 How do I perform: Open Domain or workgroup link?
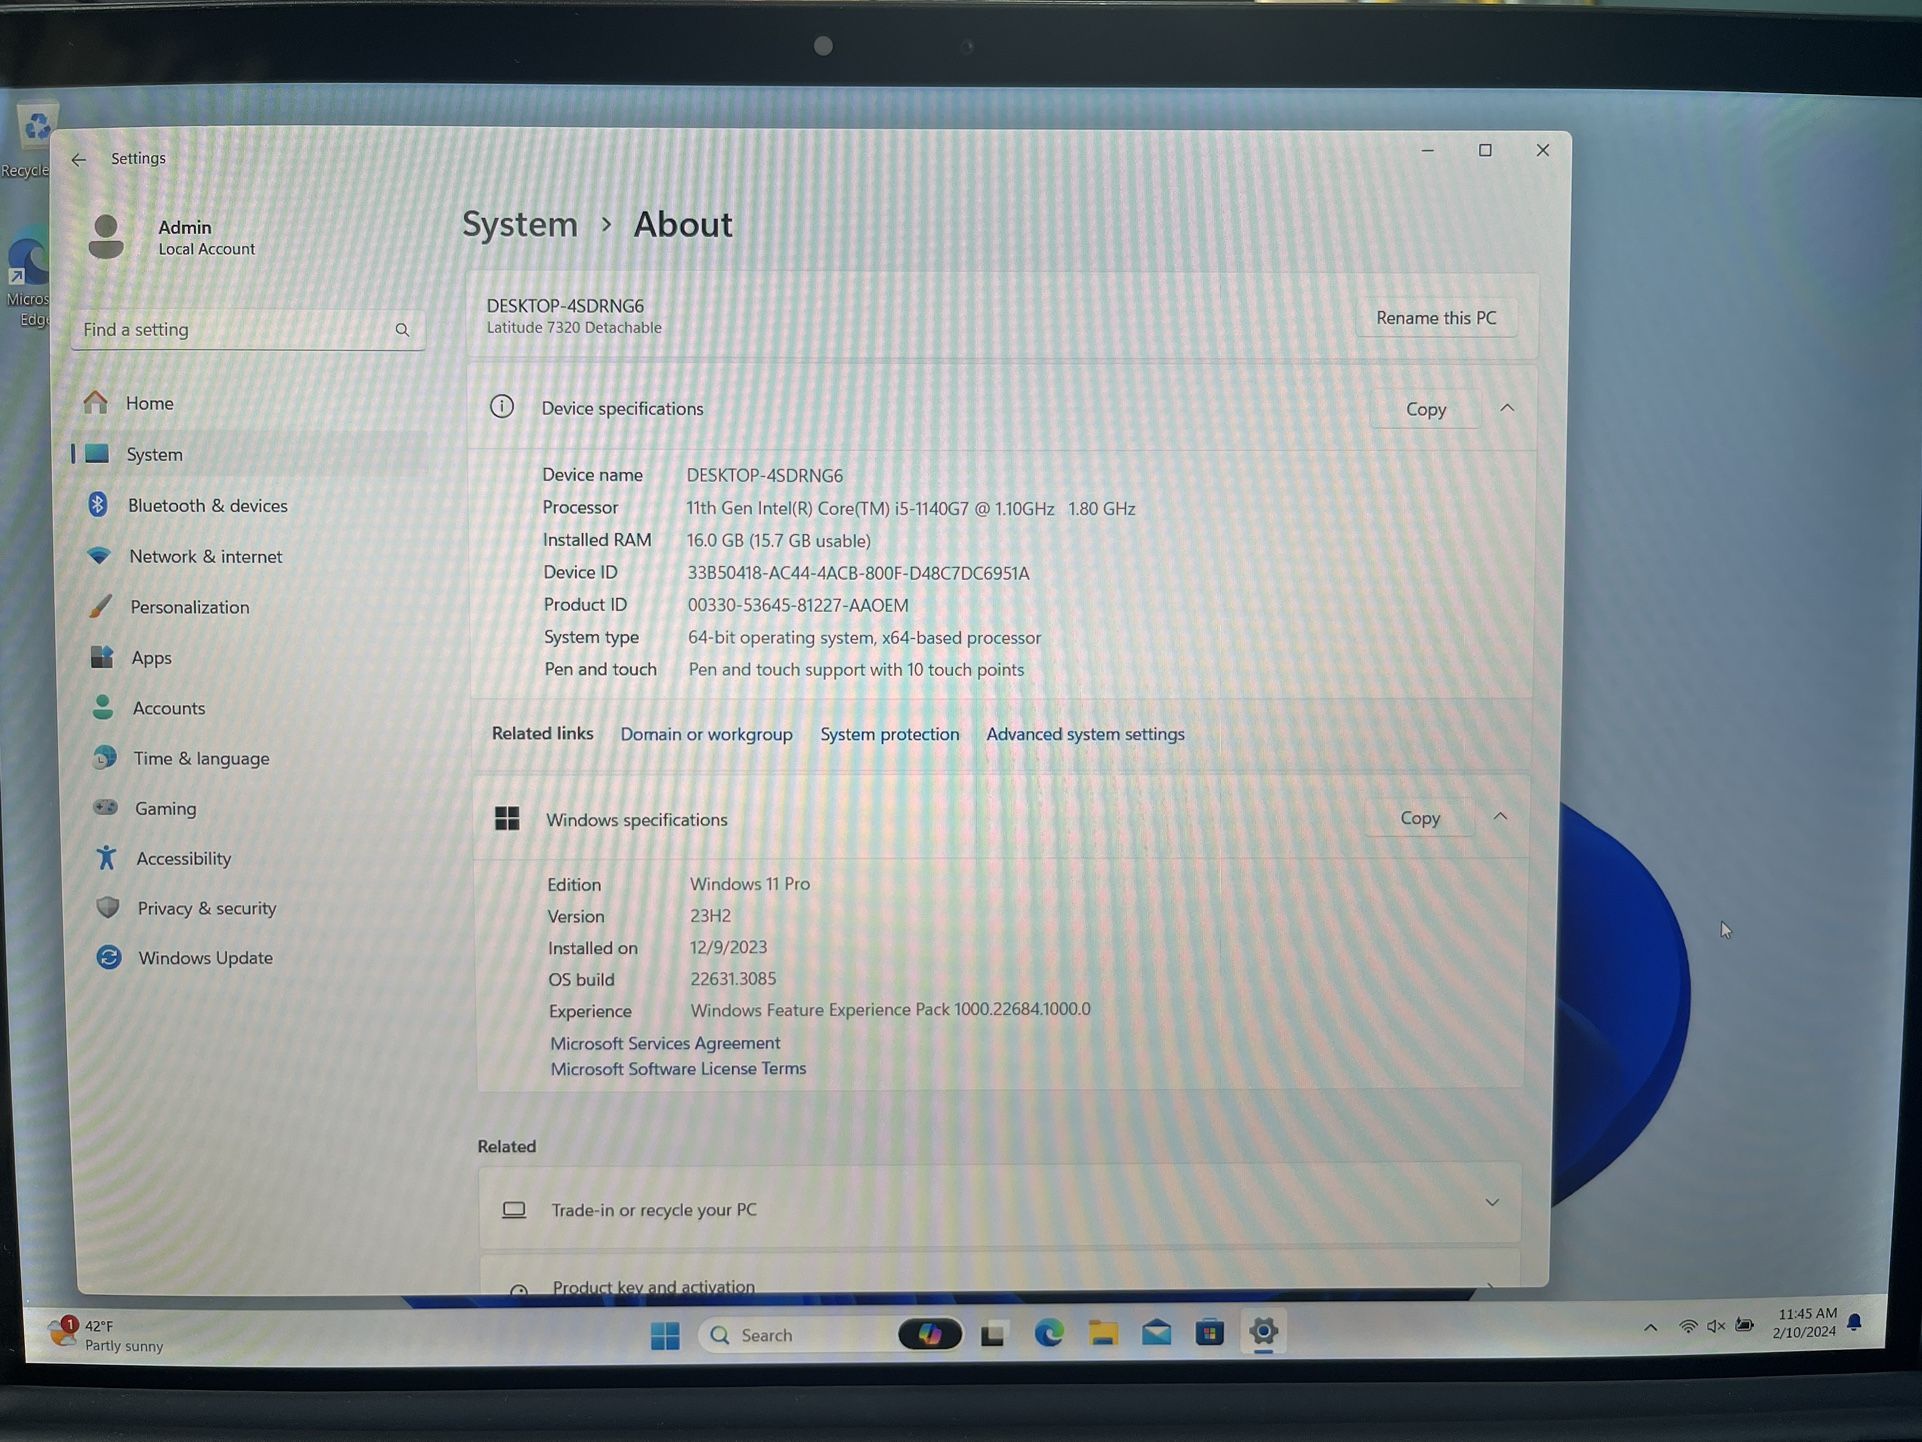tap(706, 734)
